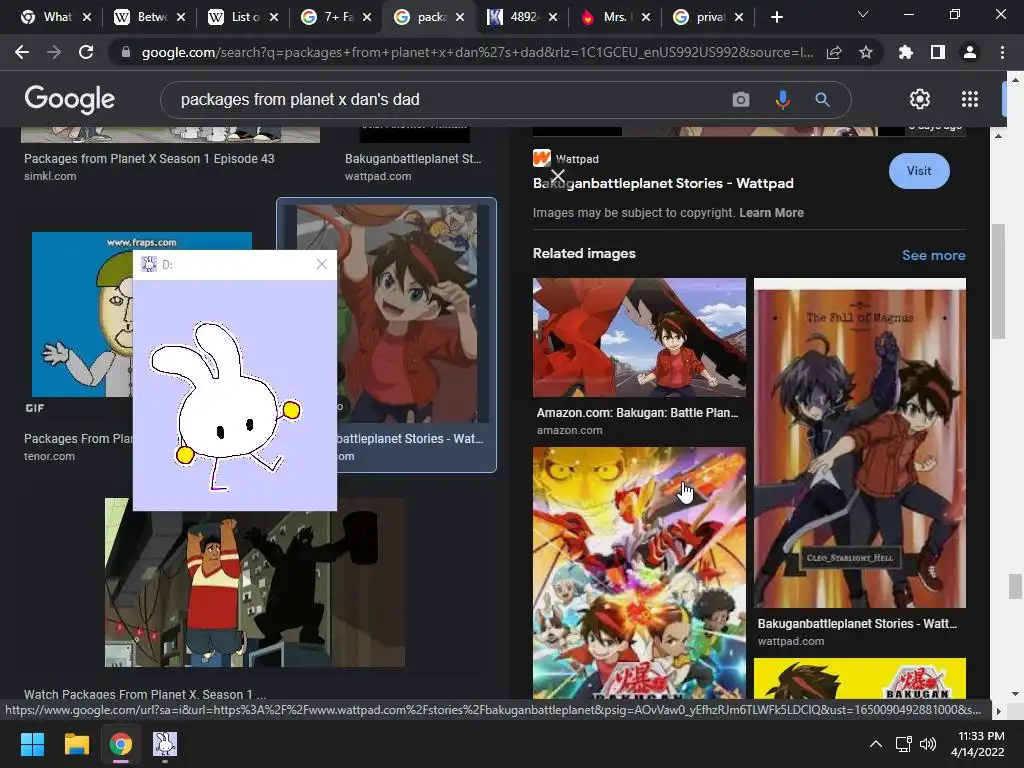The image size is (1024, 768).
Task: Go back to the previous page
Action: pyautogui.click(x=22, y=52)
